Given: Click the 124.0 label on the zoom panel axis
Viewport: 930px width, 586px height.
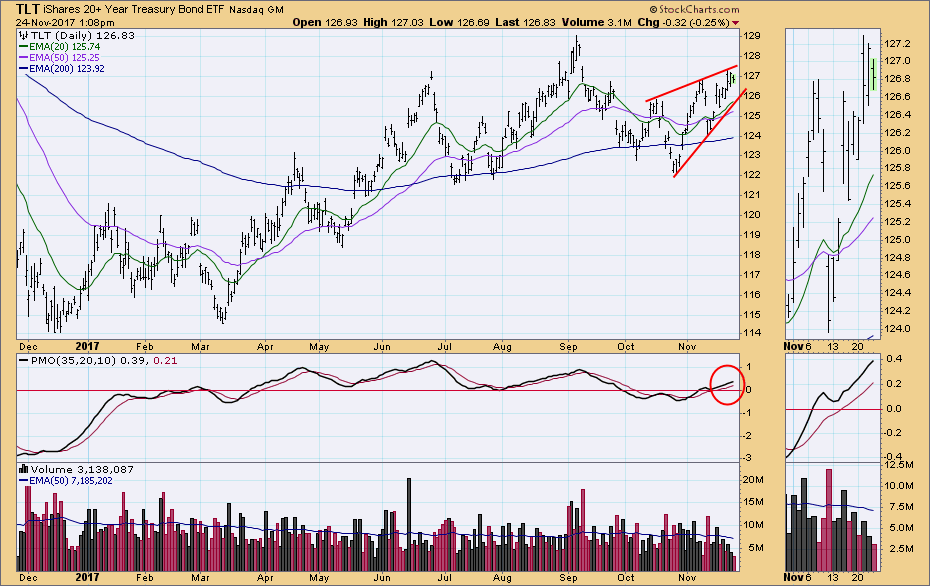Looking at the screenshot, I should pos(897,329).
